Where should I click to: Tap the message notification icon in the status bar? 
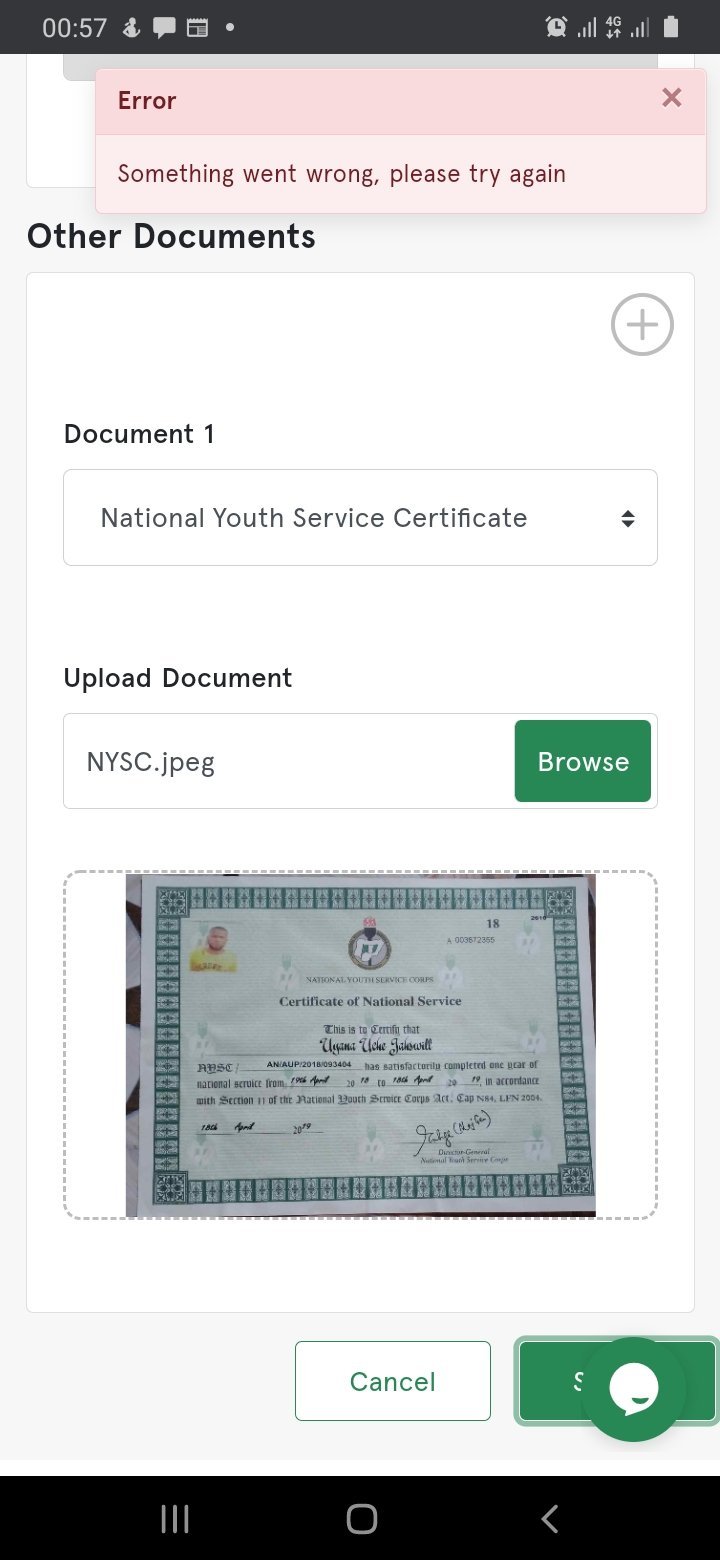[x=164, y=28]
